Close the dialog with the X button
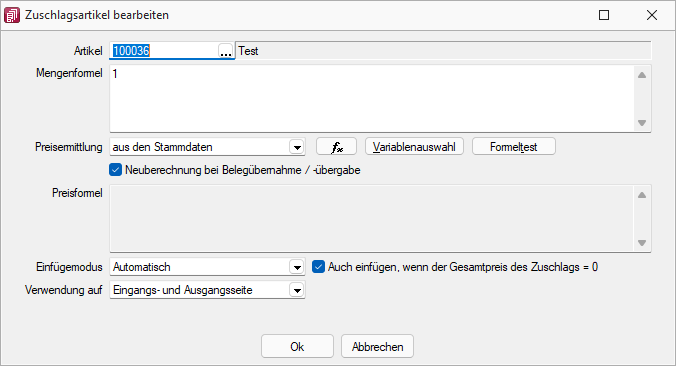 pyautogui.click(x=652, y=15)
